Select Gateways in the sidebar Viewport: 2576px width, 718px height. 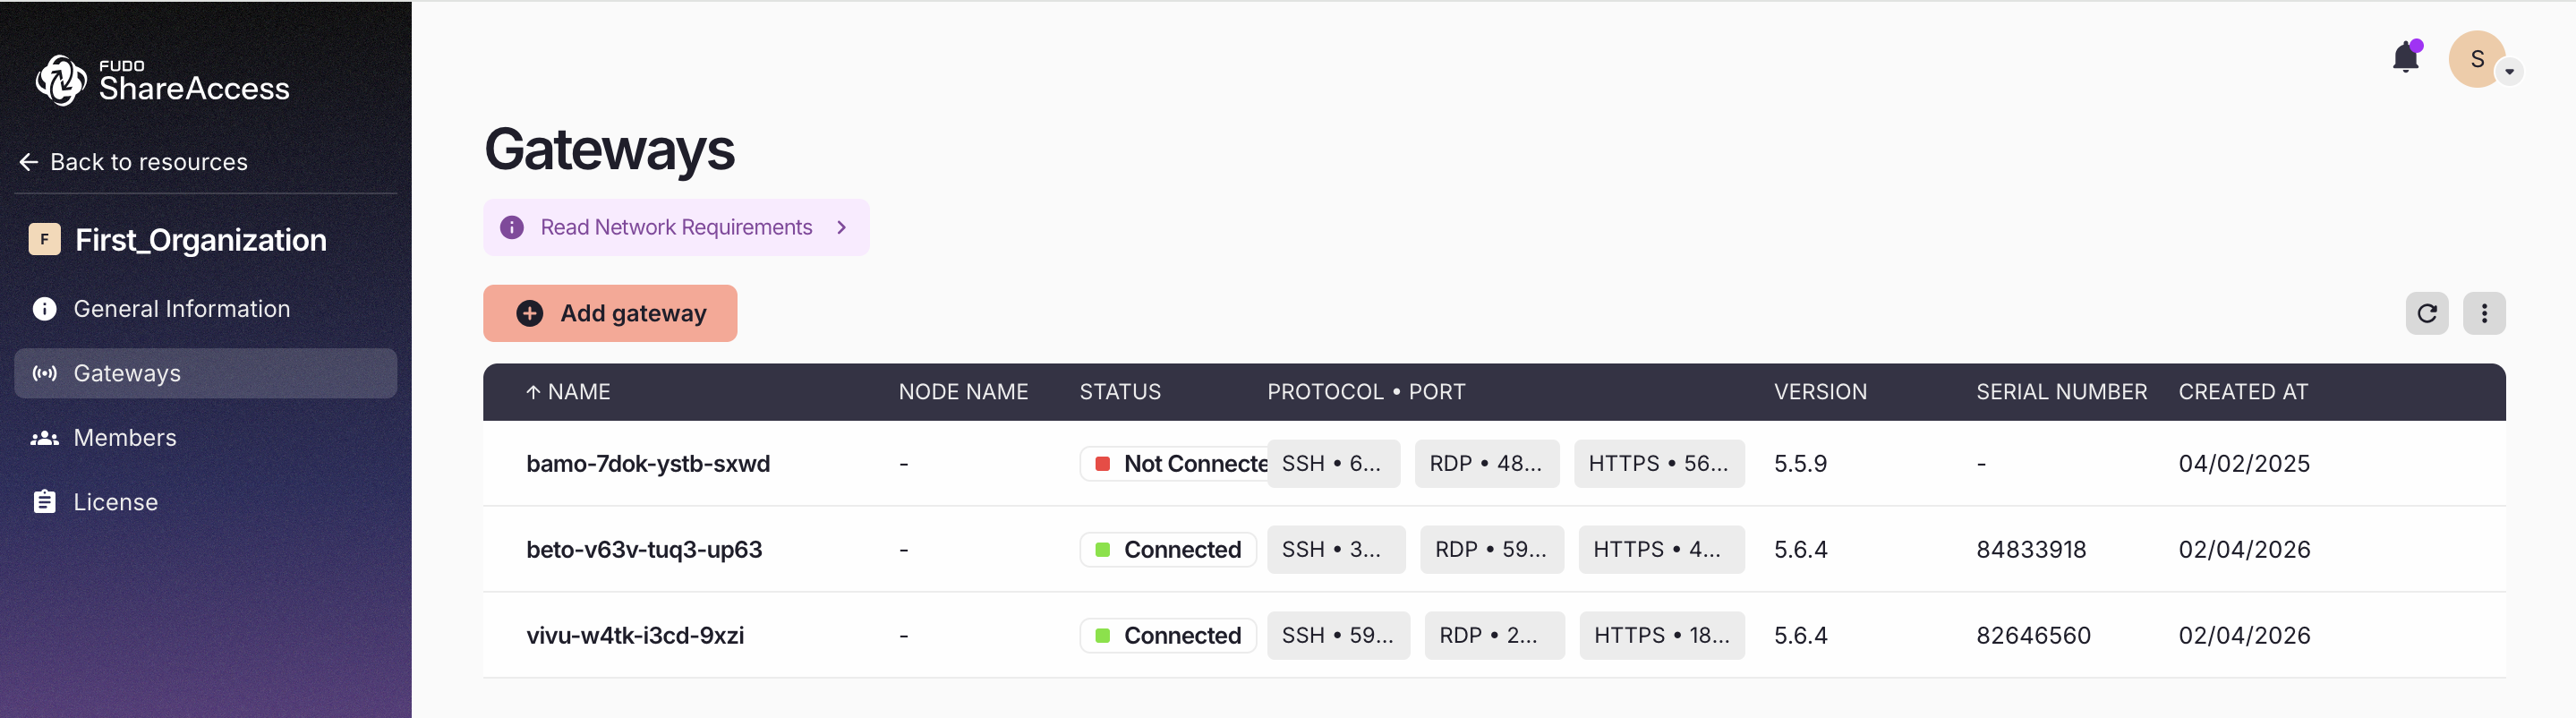pyautogui.click(x=127, y=373)
